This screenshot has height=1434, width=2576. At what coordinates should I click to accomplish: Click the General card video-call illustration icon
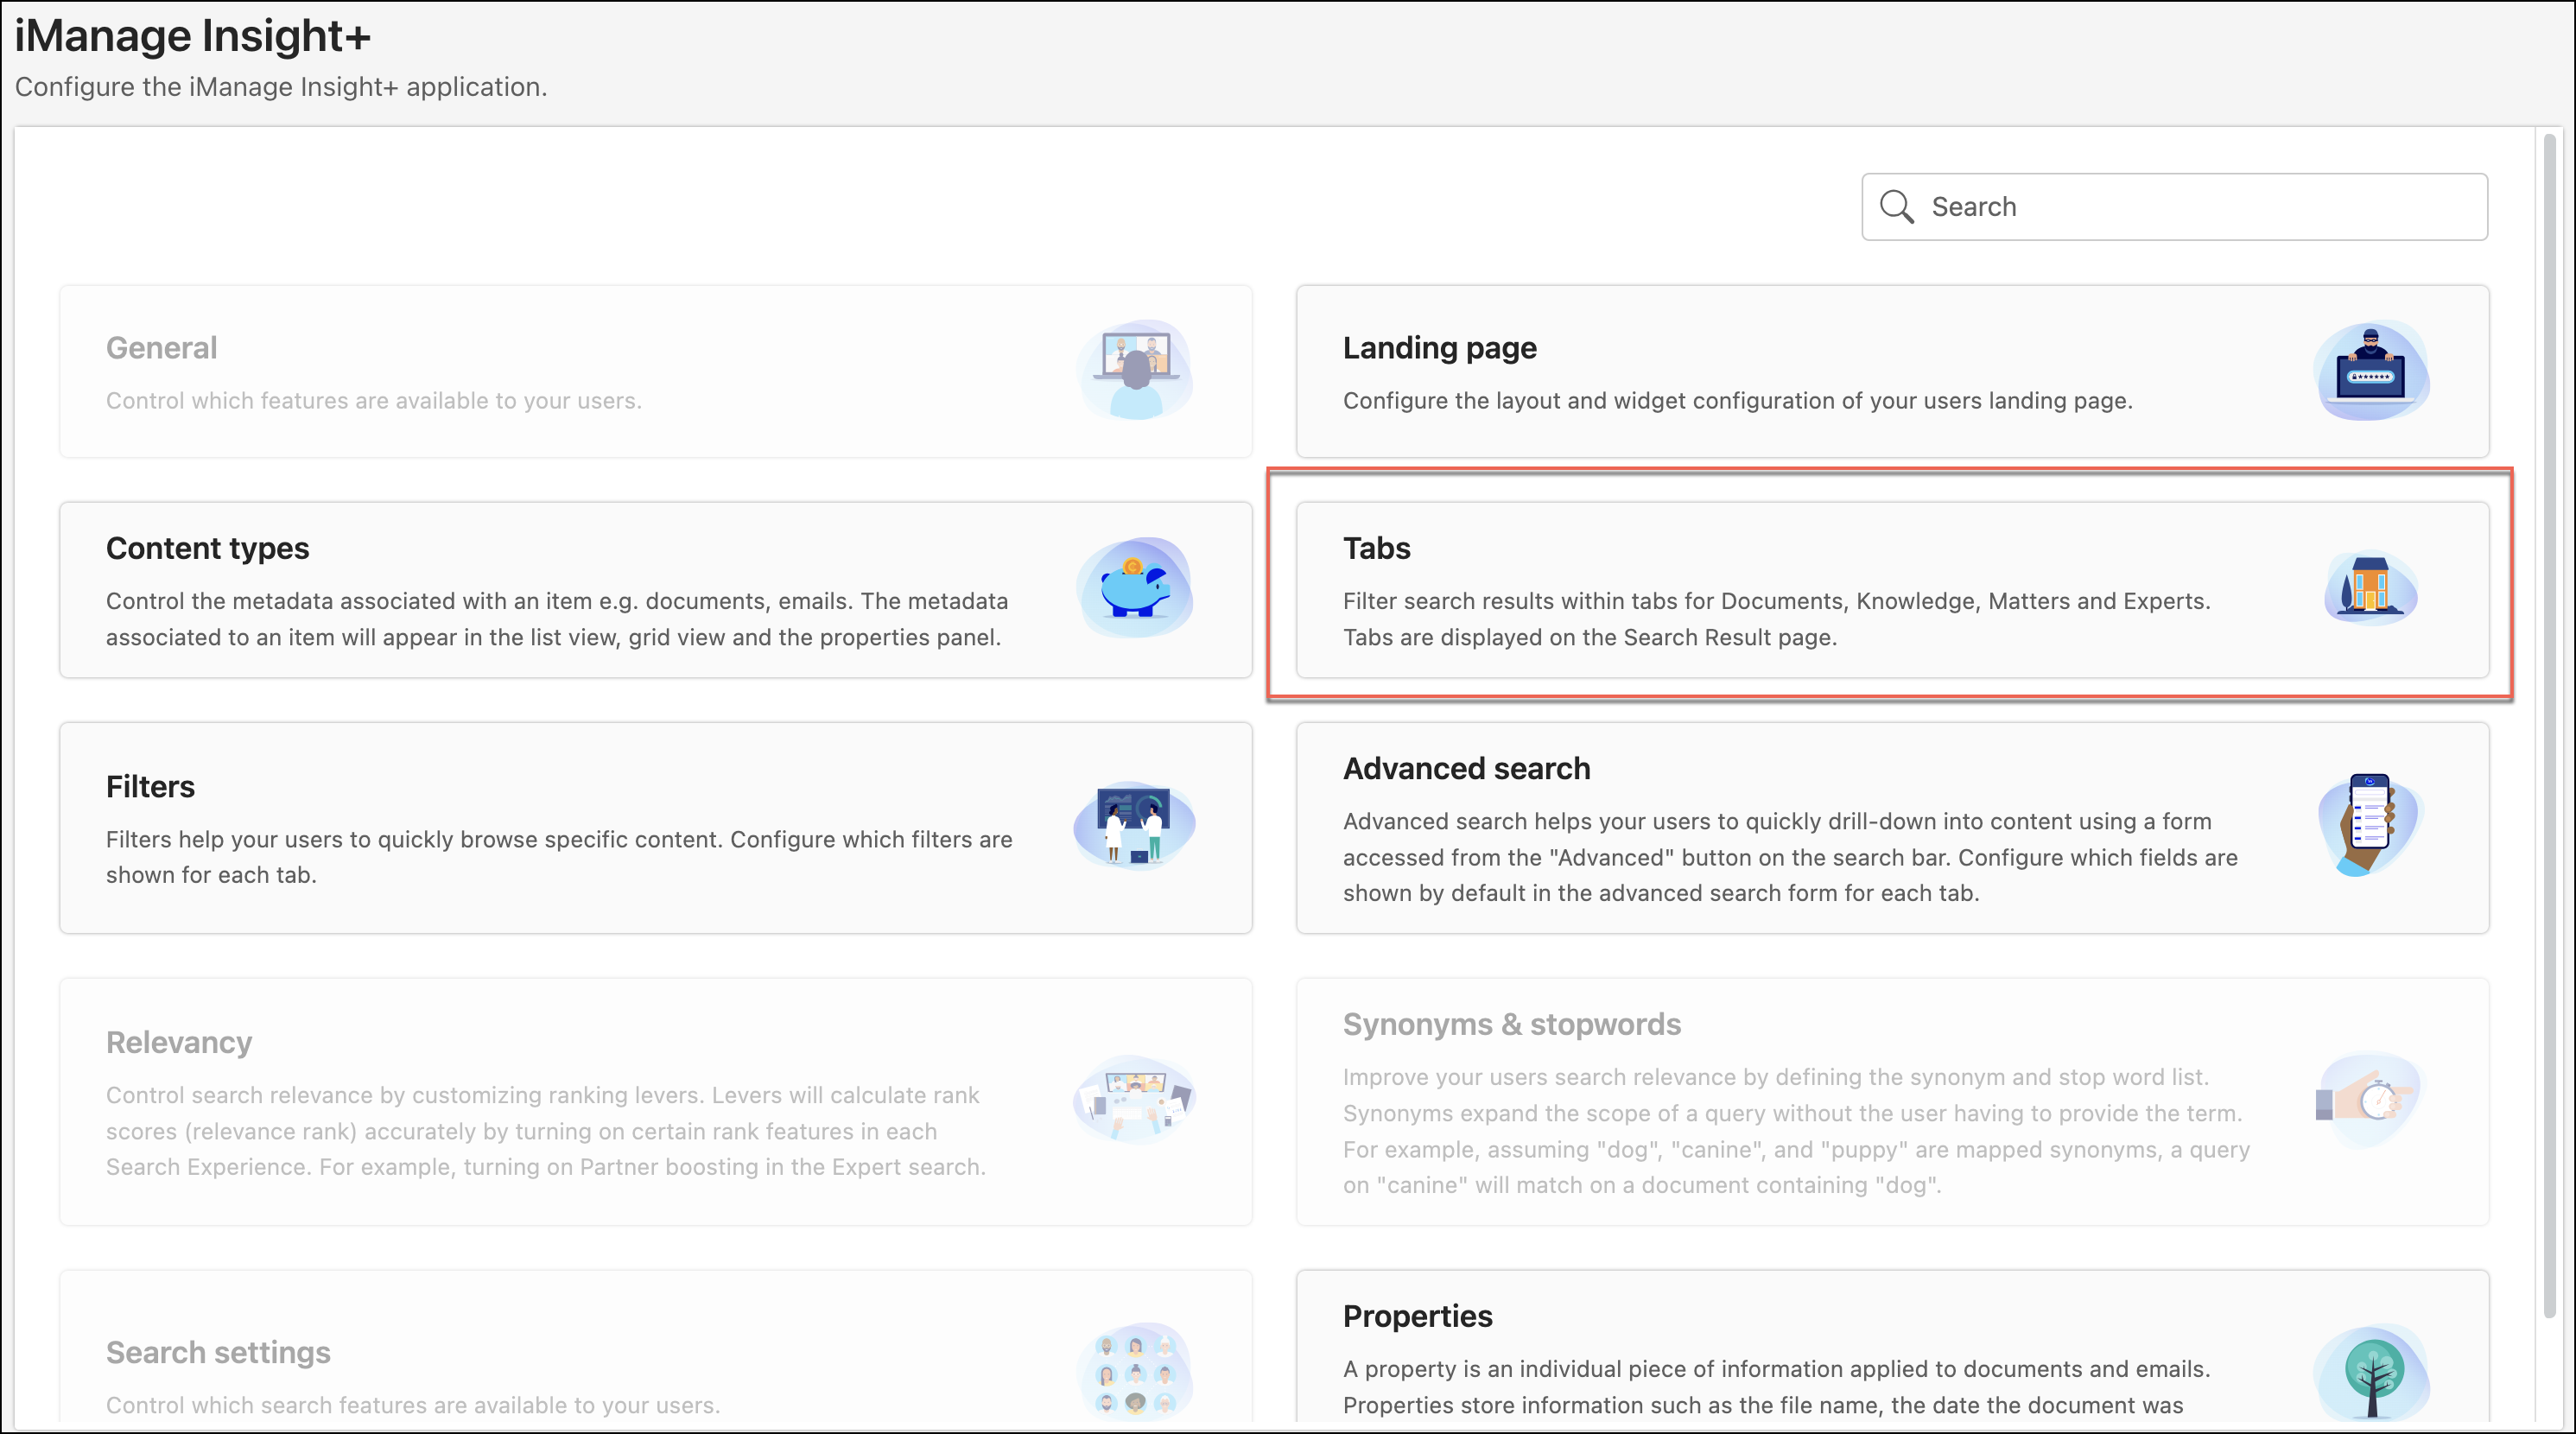[1136, 370]
